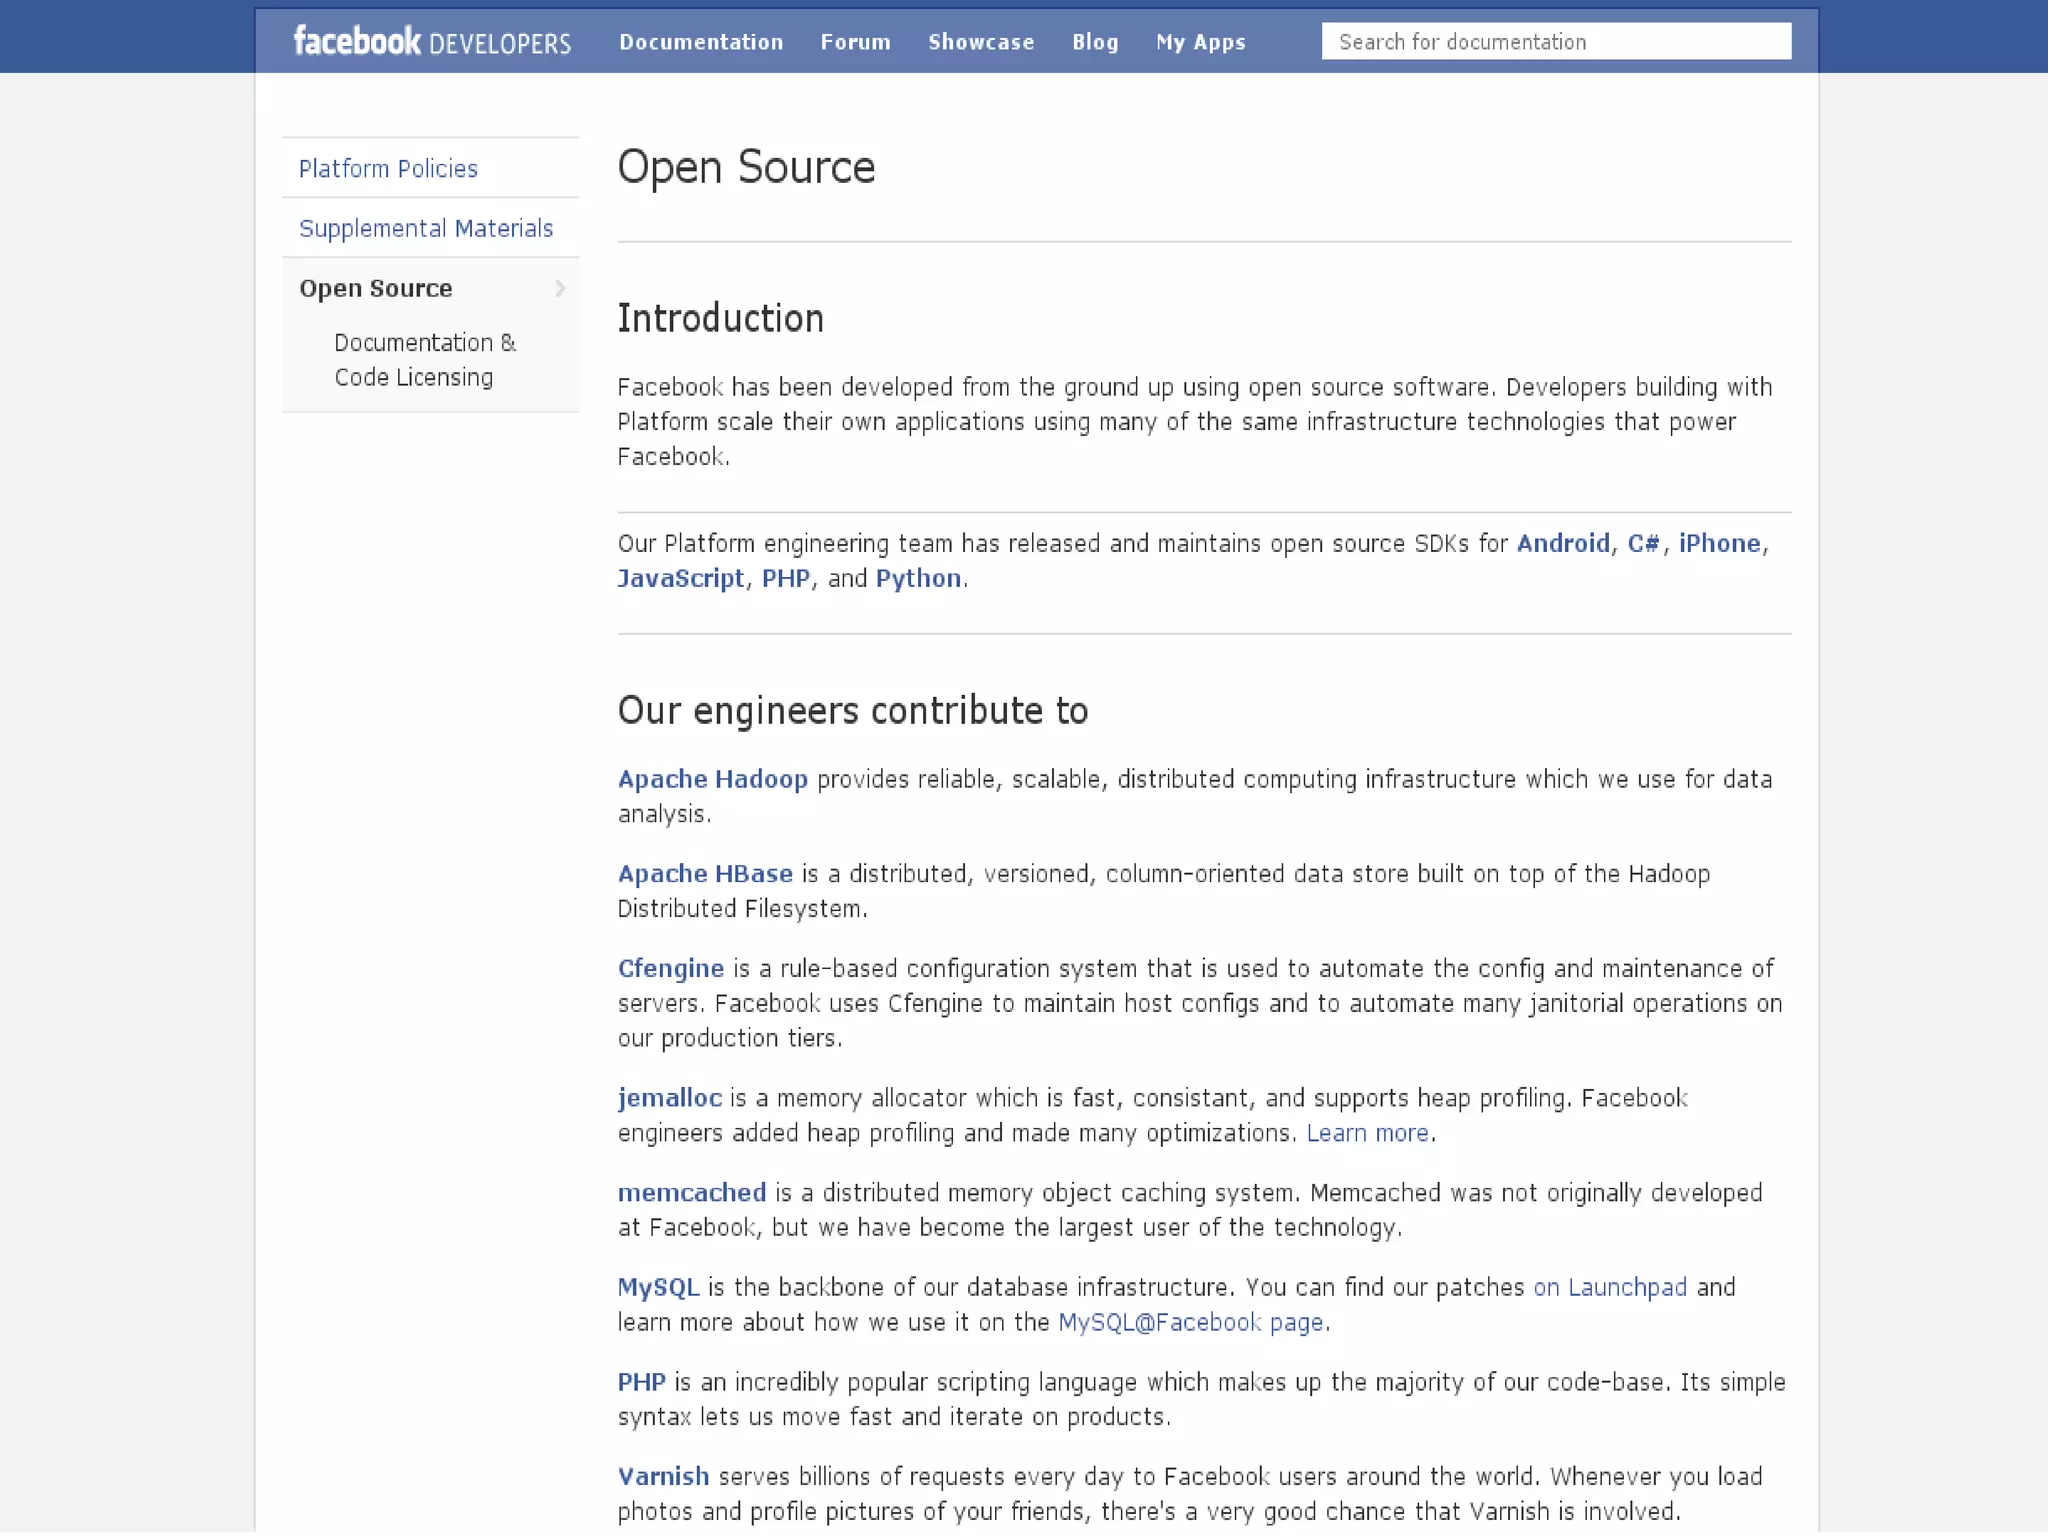This screenshot has height=1536, width=2048.
Task: Click the Python SDK link
Action: (x=918, y=579)
